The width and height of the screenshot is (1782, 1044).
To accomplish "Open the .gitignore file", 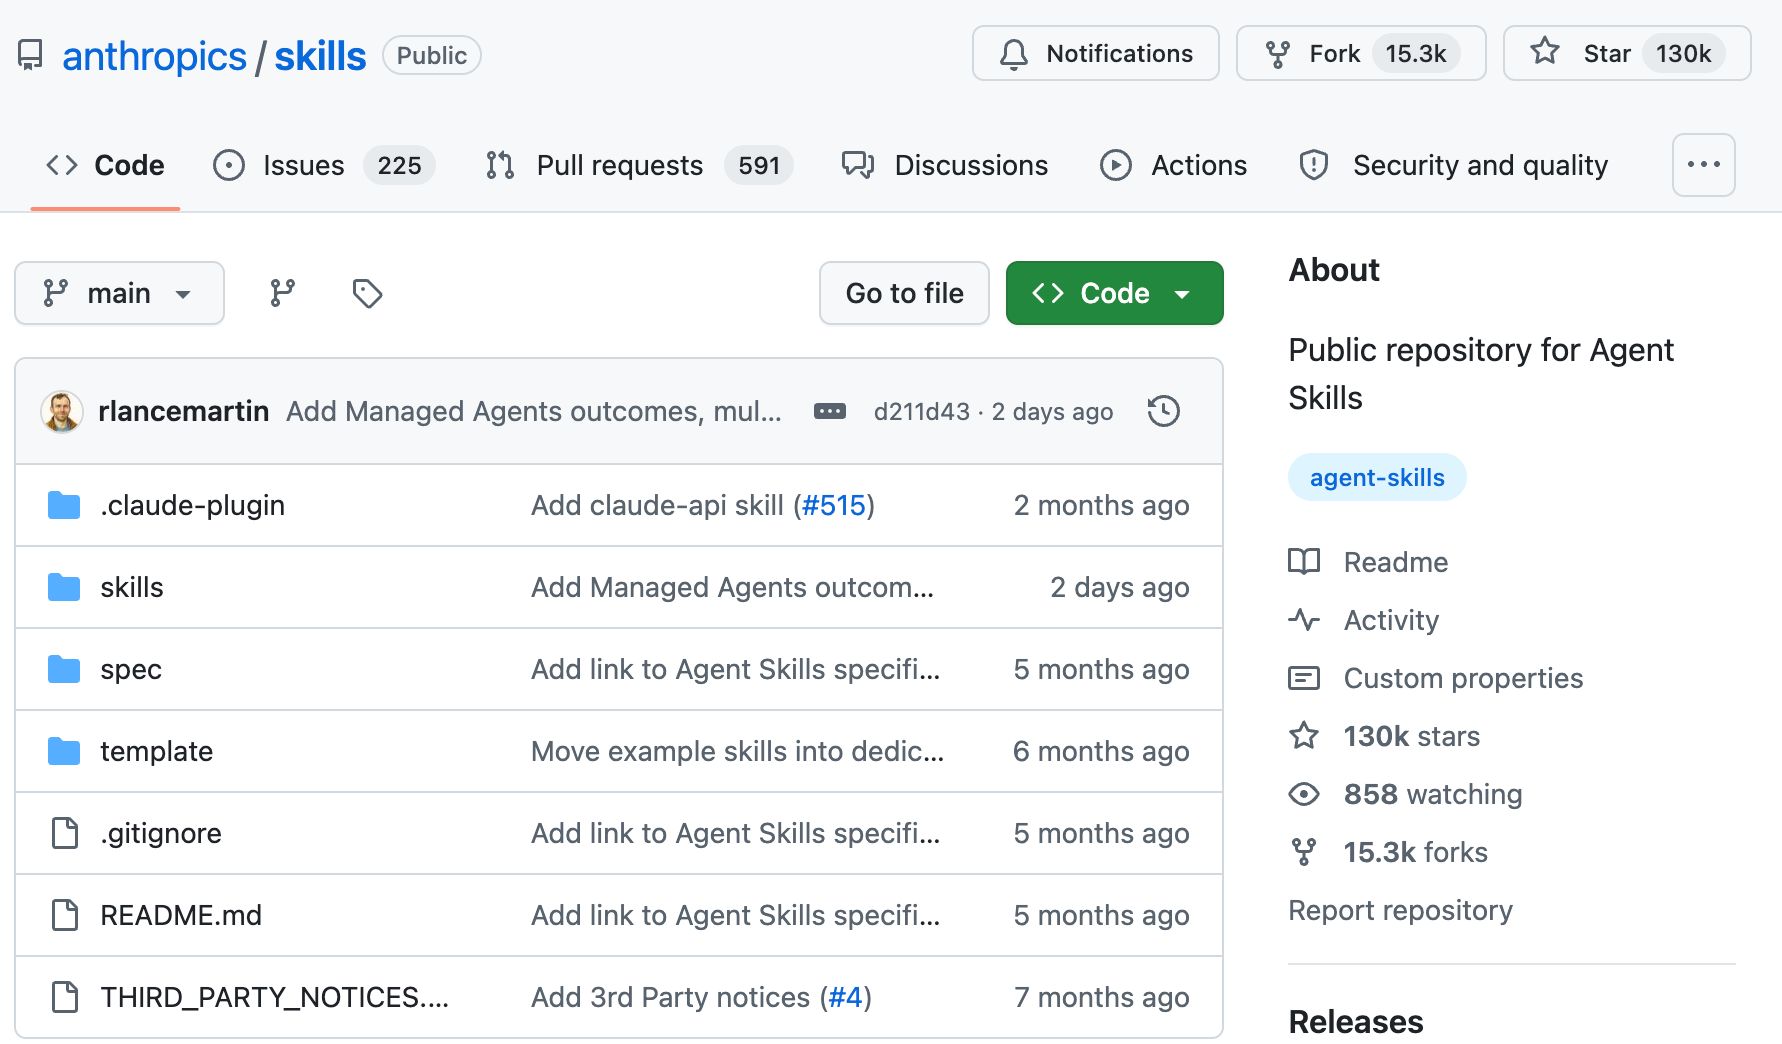I will [161, 833].
